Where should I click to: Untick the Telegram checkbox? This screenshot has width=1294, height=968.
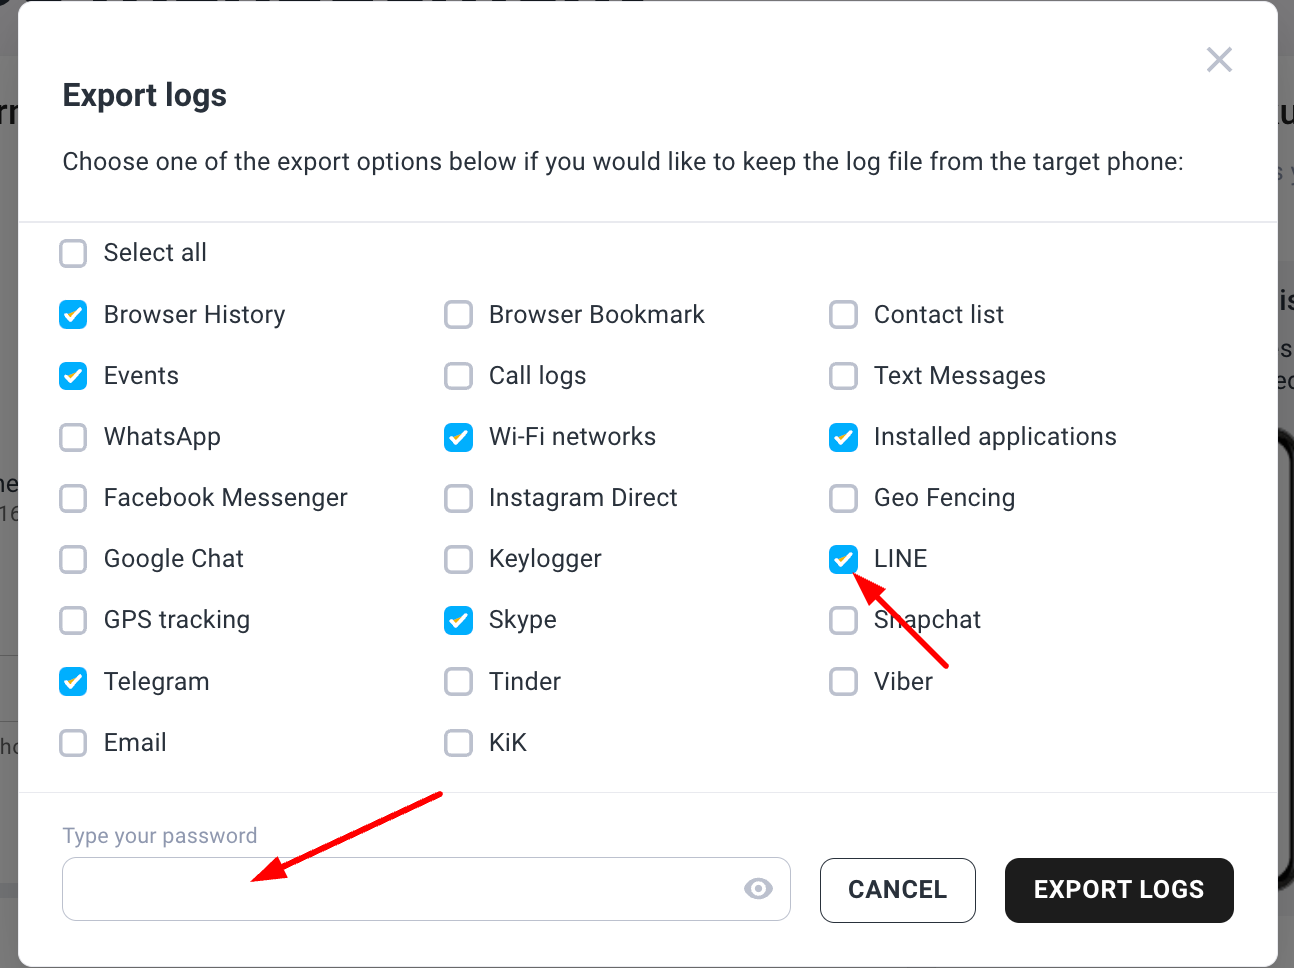(x=73, y=682)
